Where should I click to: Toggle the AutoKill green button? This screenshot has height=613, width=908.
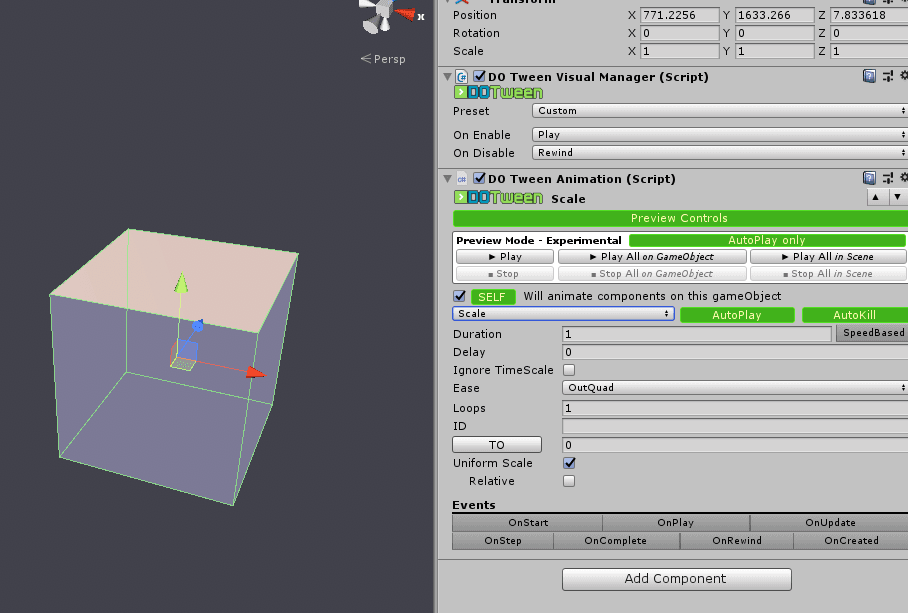[855, 315]
